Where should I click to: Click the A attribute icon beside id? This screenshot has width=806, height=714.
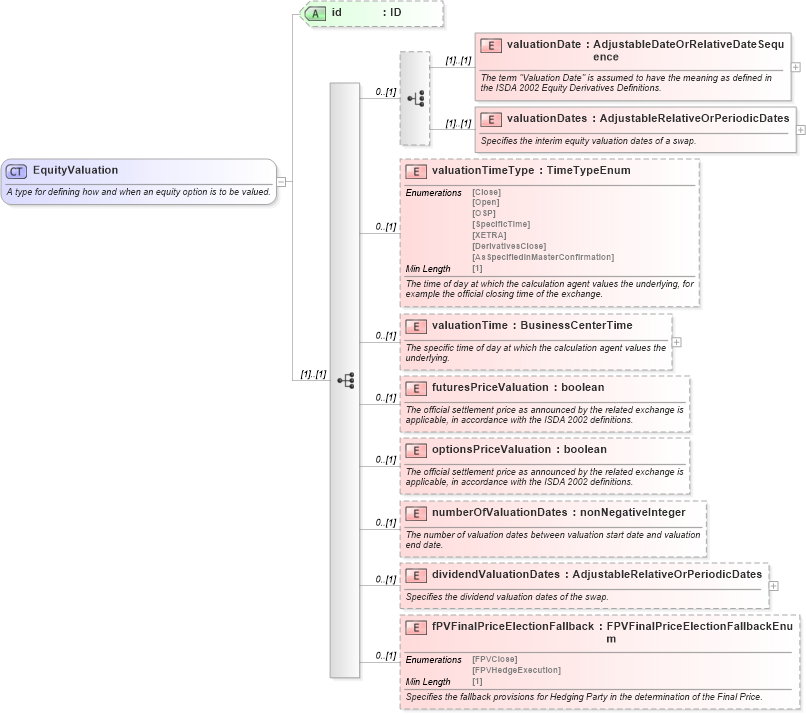coord(315,14)
